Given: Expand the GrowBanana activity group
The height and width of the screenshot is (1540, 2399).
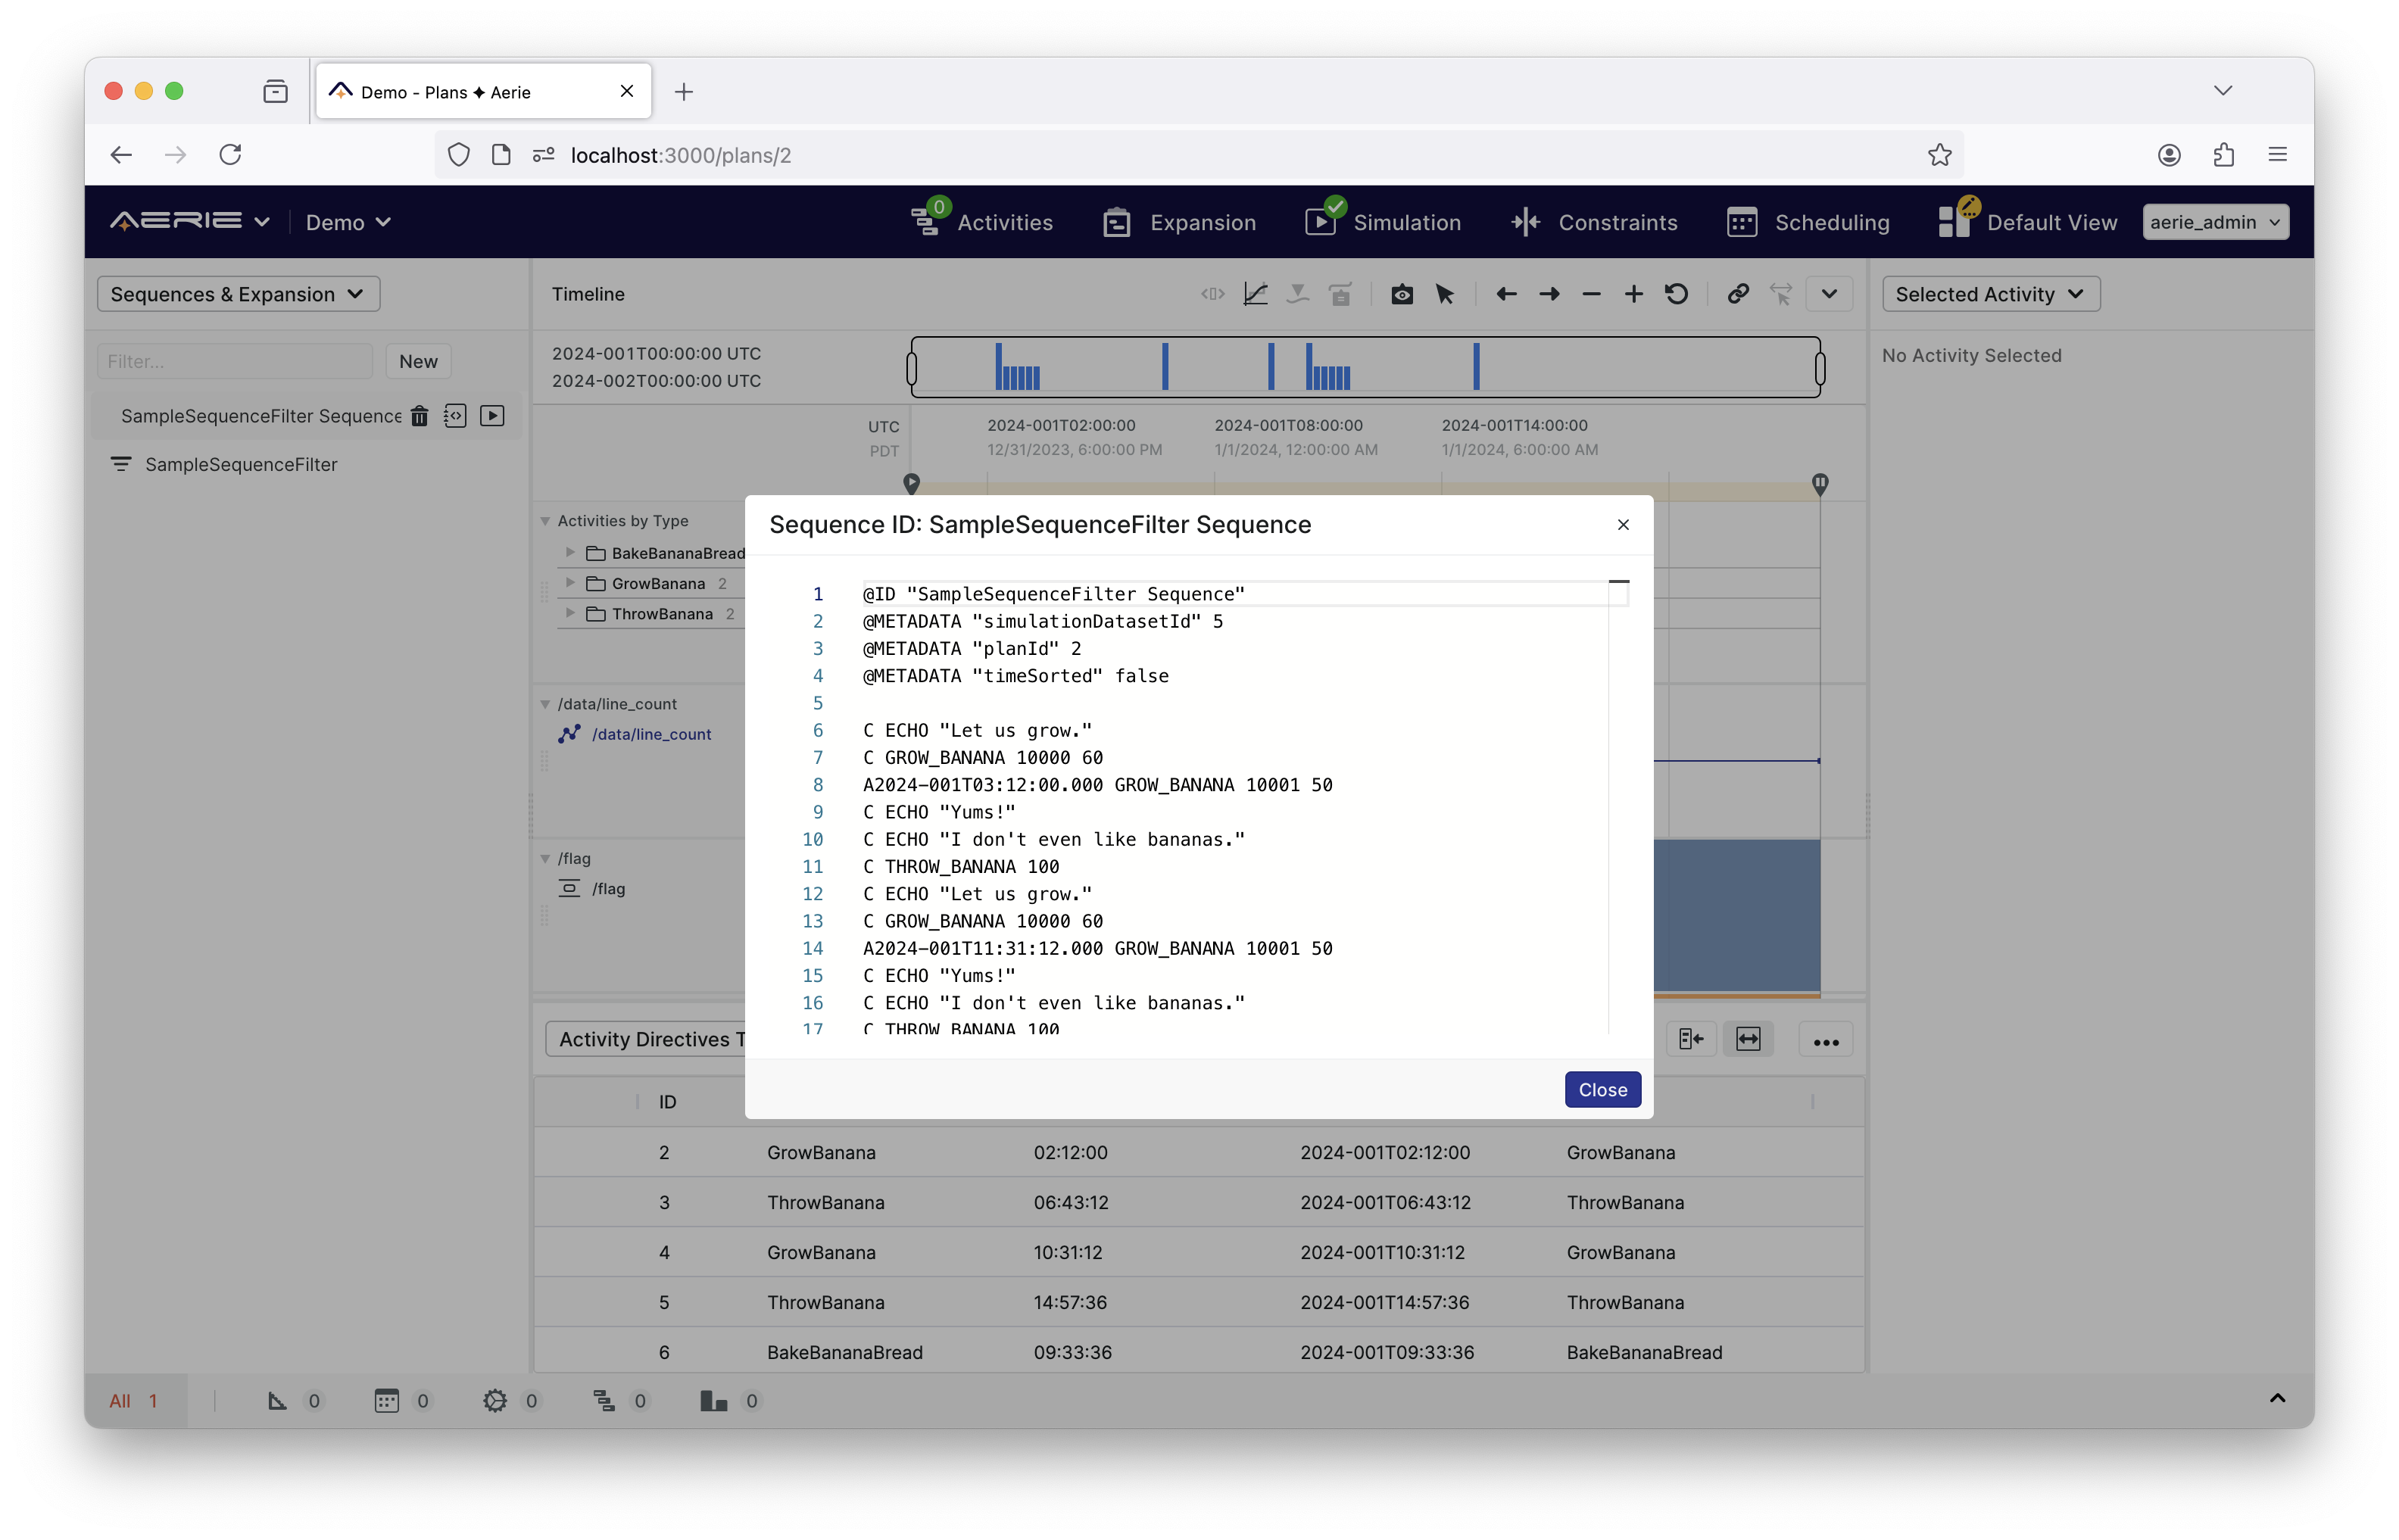Looking at the screenshot, I should tap(570, 583).
